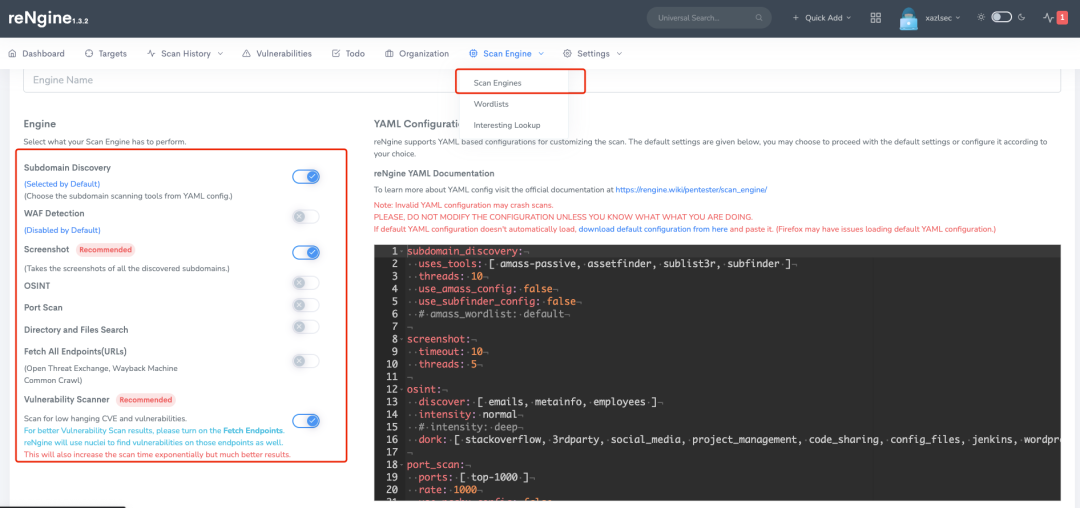The height and width of the screenshot is (508, 1080).
Task: Click the Todo checkbox icon
Action: pos(336,54)
